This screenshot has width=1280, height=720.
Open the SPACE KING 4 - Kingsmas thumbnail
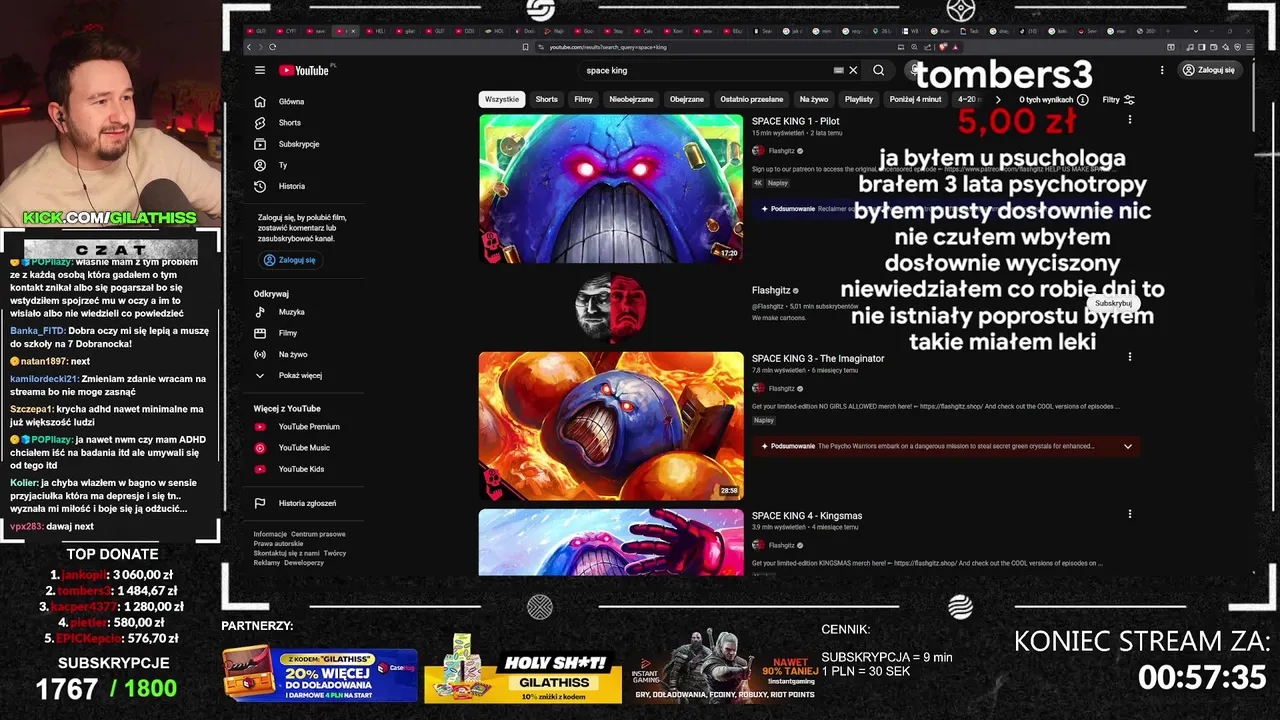[x=611, y=542]
